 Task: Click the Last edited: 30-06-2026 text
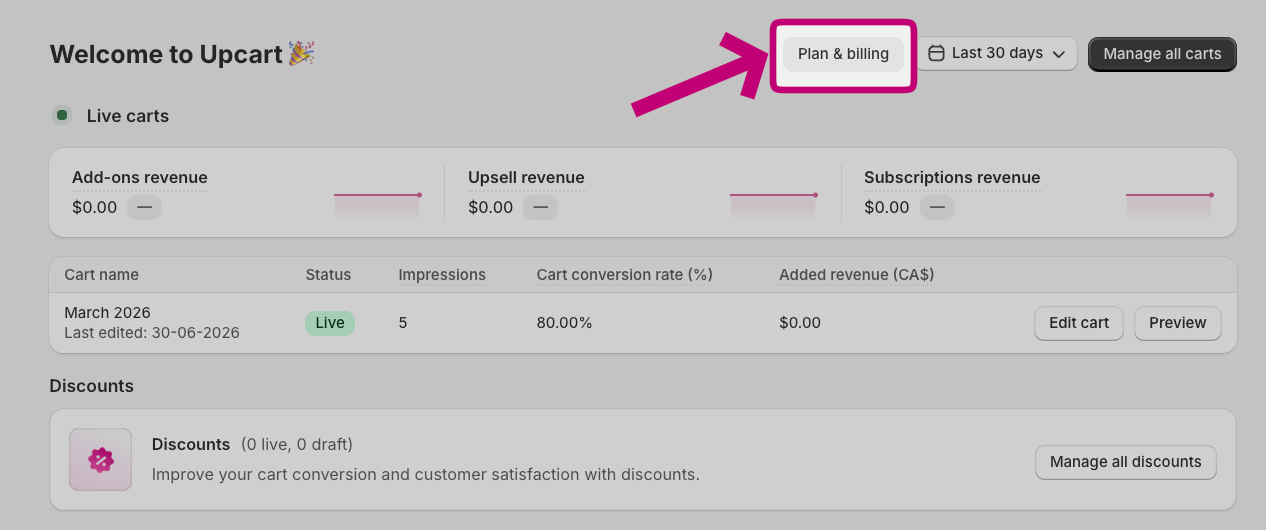(x=152, y=333)
